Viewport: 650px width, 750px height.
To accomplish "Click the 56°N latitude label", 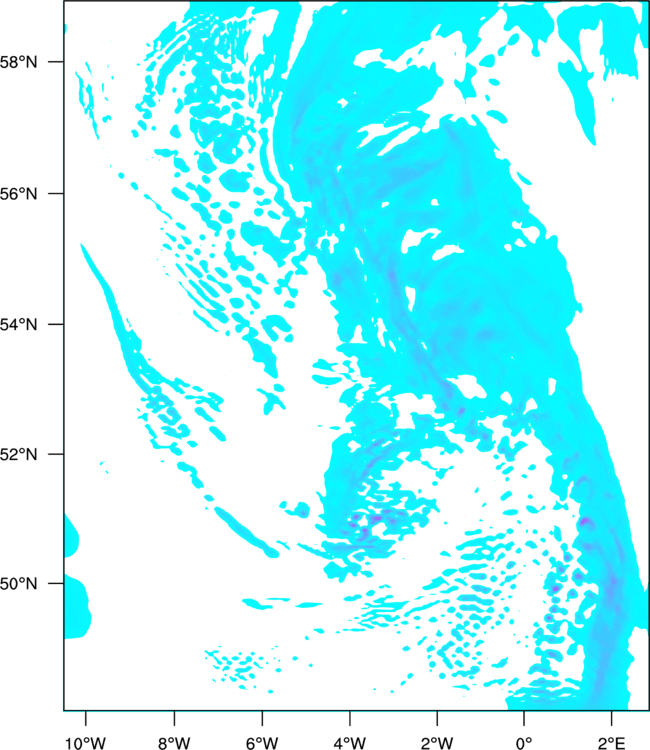I will (x=19, y=194).
